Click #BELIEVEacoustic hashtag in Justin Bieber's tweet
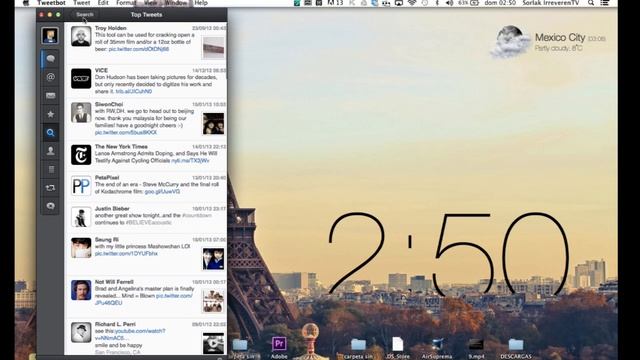Image resolution: width=640 pixels, height=360 pixels. click(149, 222)
